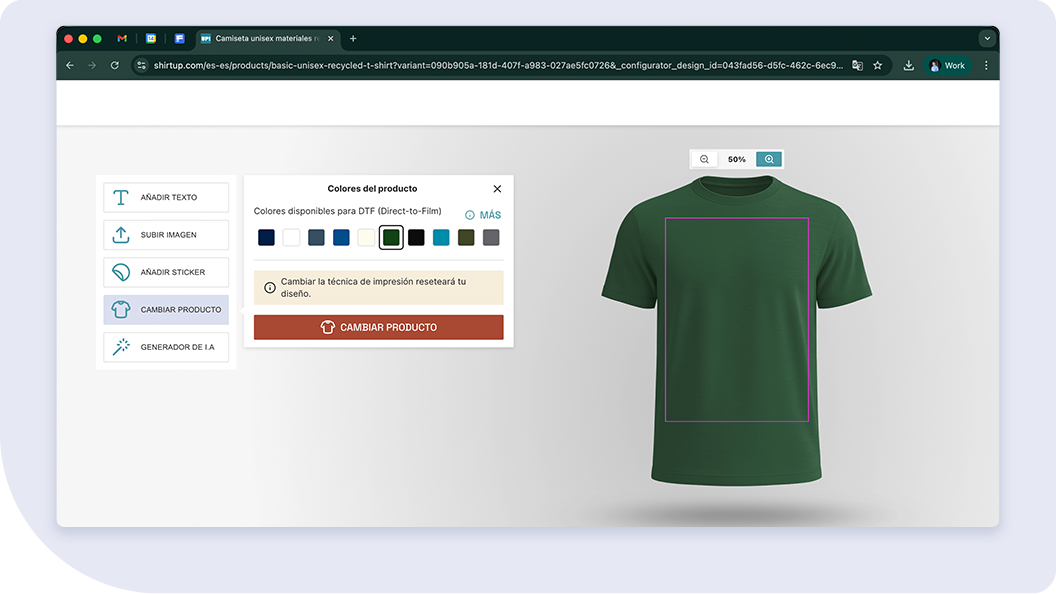
Task: Choose the black color swatch
Action: coord(416,237)
